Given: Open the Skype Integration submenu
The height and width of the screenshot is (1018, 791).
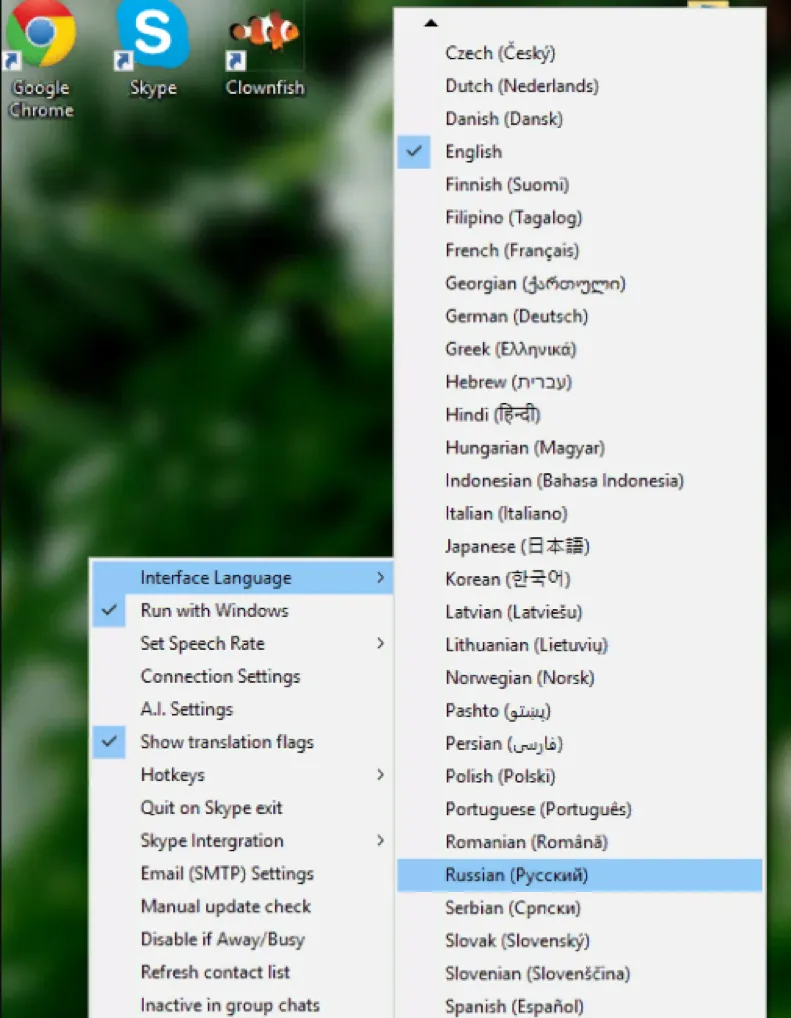Looking at the screenshot, I should point(242,841).
